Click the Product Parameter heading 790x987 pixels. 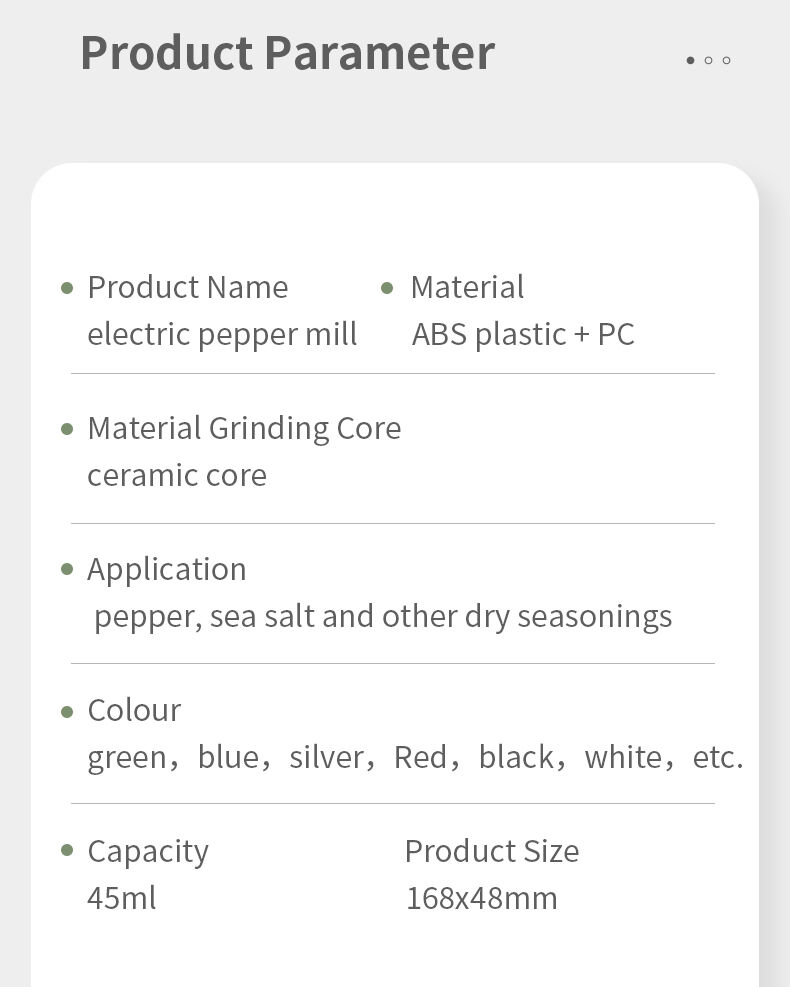(287, 53)
